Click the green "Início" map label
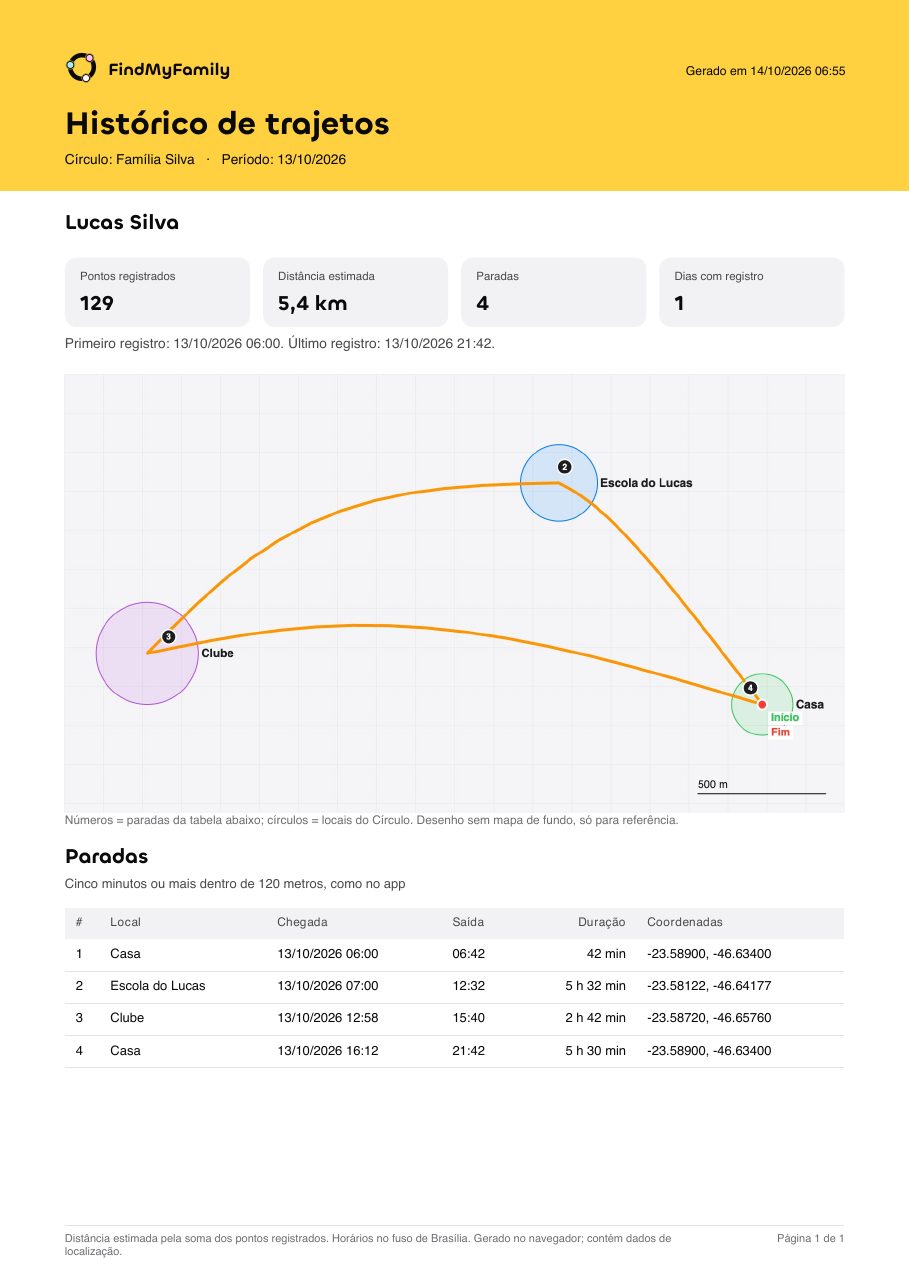Viewport: 910px width, 1287px height. [x=785, y=718]
